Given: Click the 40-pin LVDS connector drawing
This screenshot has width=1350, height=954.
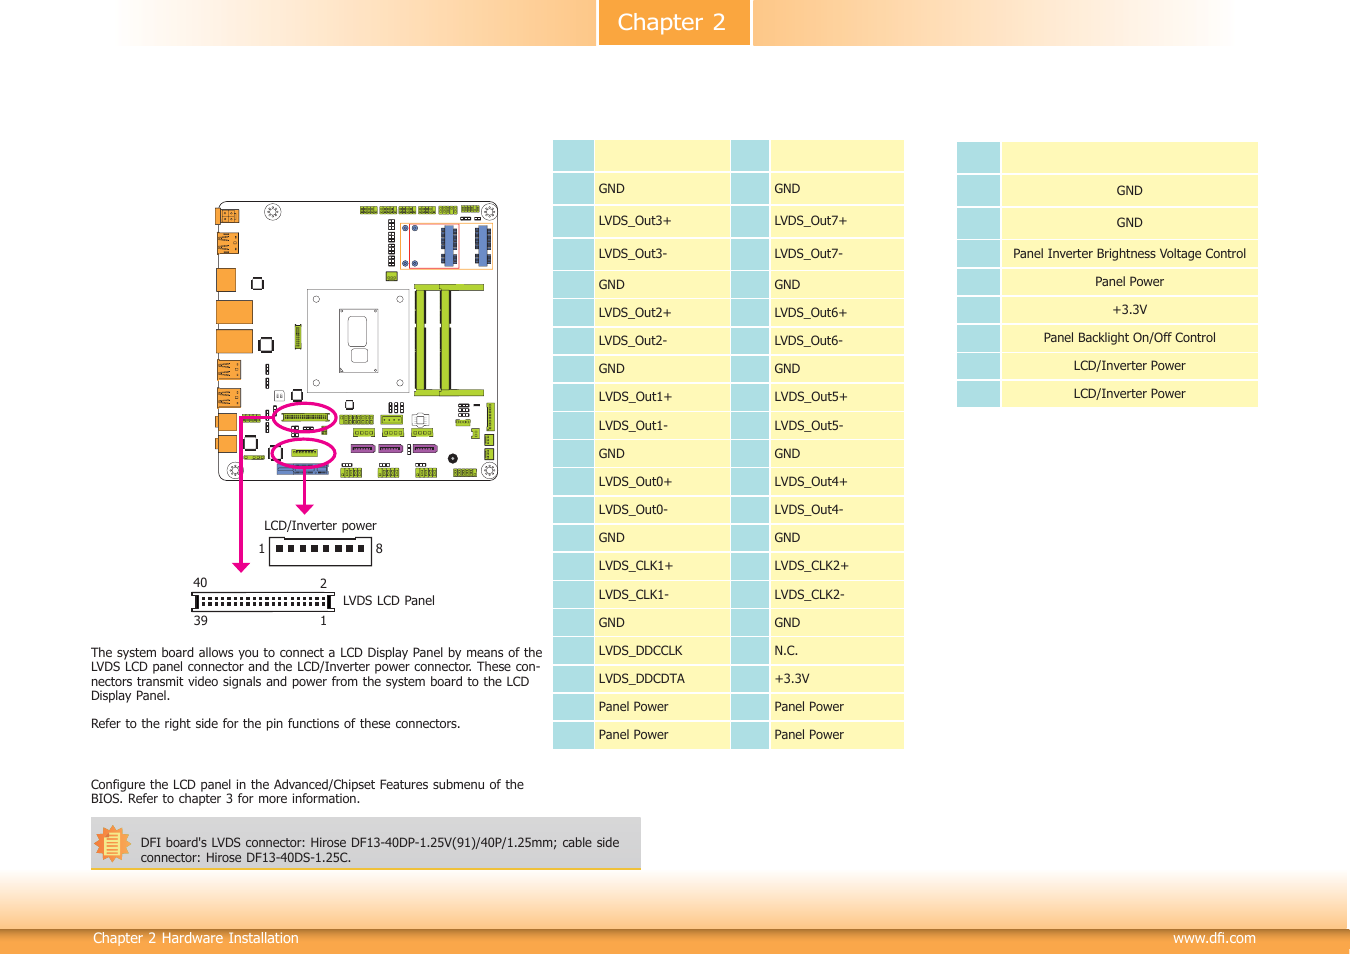Looking at the screenshot, I should (263, 602).
